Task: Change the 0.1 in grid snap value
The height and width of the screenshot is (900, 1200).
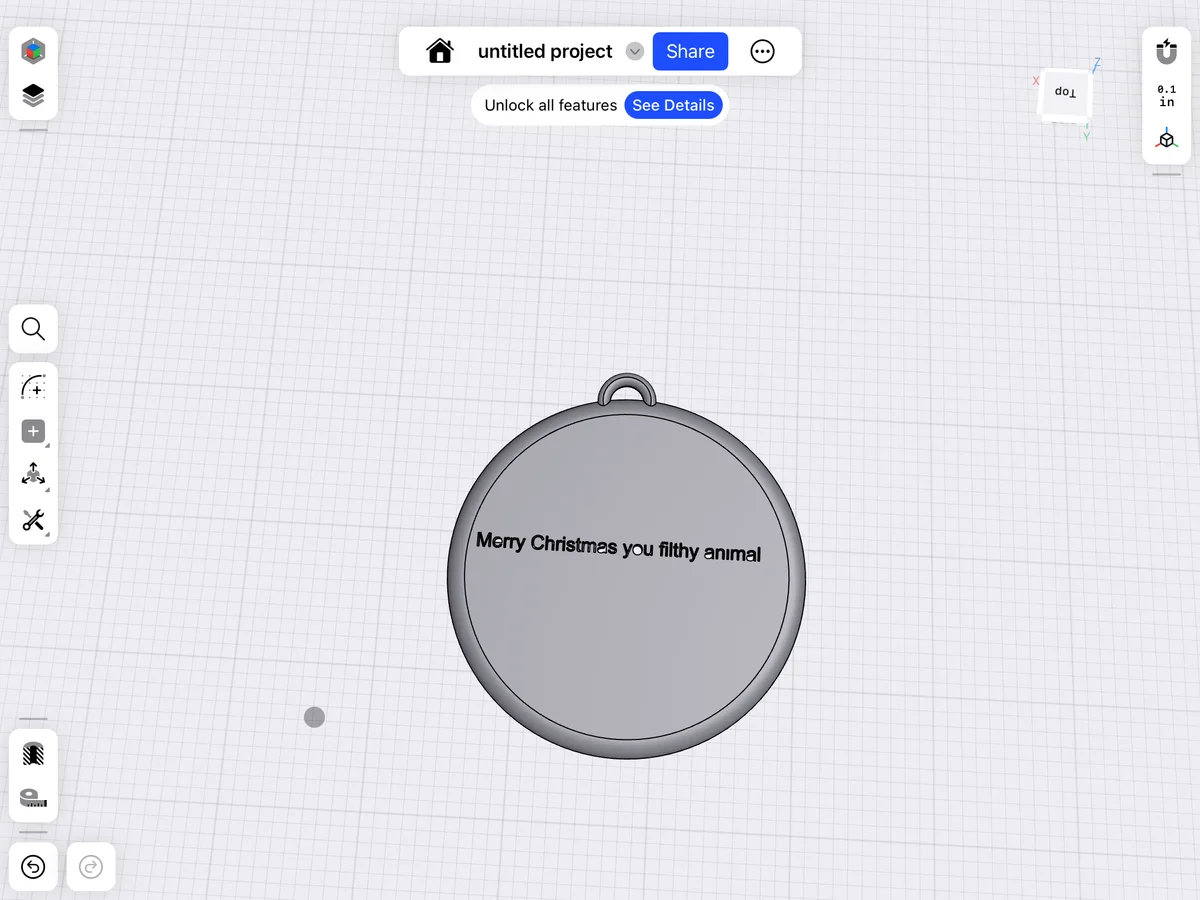Action: [x=1167, y=96]
